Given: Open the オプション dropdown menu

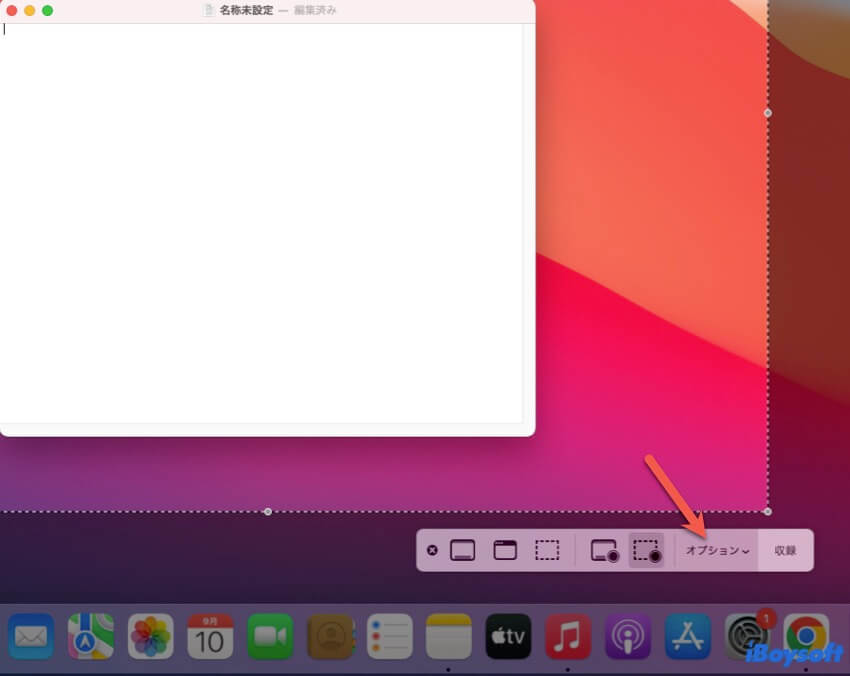Looking at the screenshot, I should coord(717,551).
